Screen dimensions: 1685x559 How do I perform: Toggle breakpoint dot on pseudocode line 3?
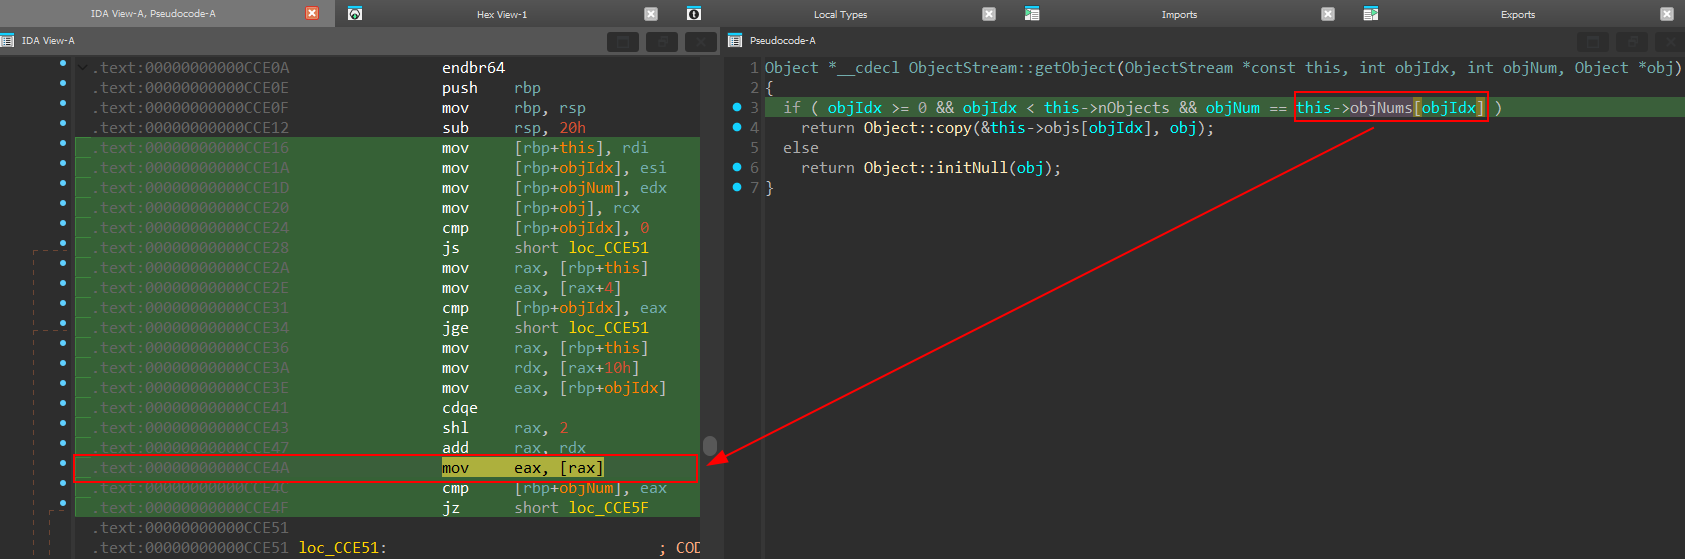tap(737, 107)
